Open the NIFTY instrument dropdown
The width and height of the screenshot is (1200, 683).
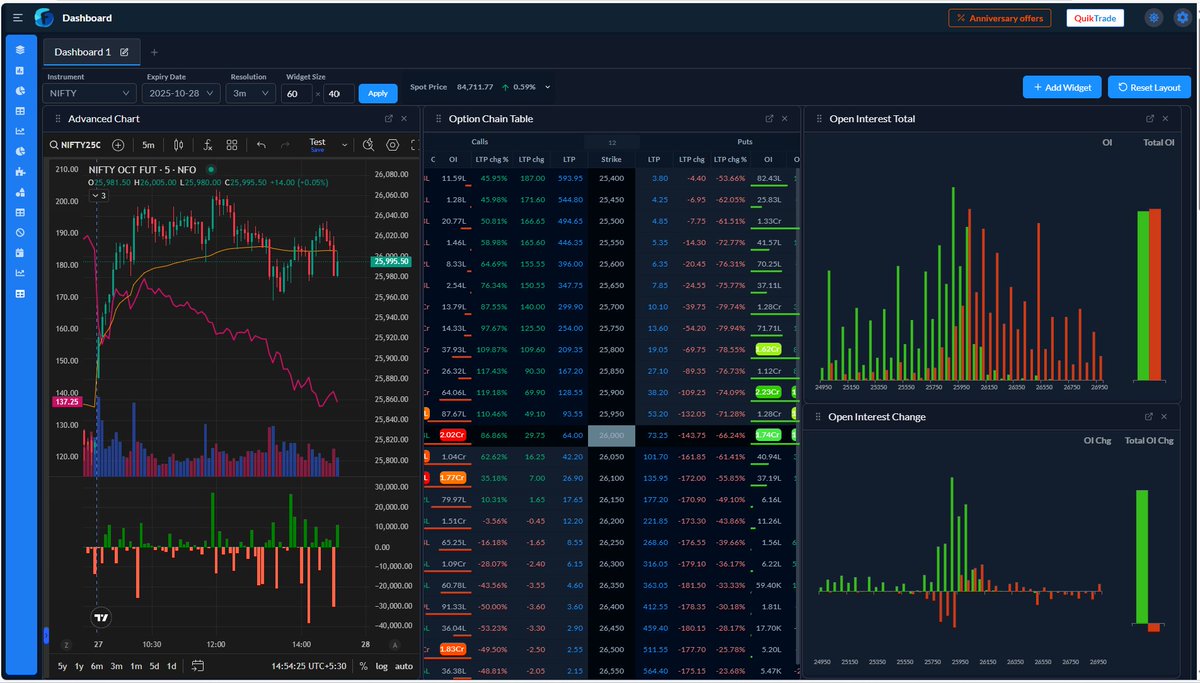point(89,92)
